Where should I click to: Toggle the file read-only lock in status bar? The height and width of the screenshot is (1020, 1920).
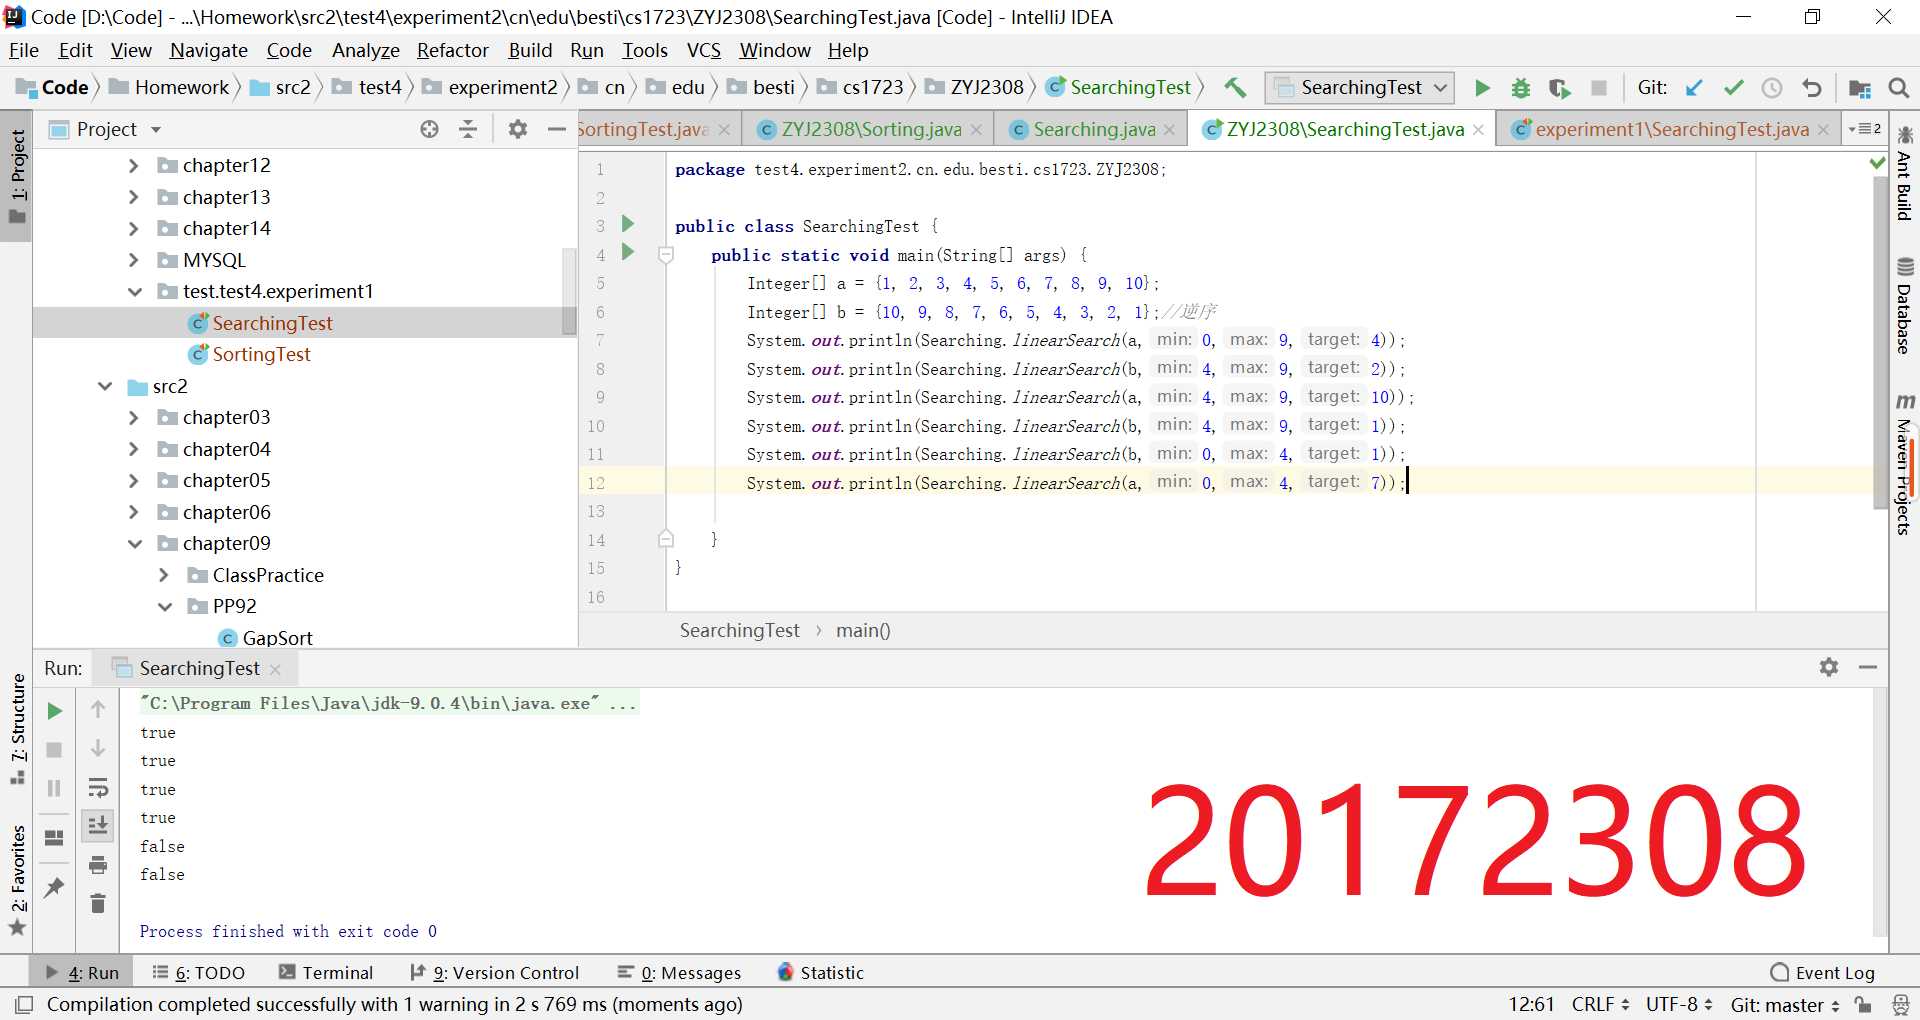coord(1863,1004)
